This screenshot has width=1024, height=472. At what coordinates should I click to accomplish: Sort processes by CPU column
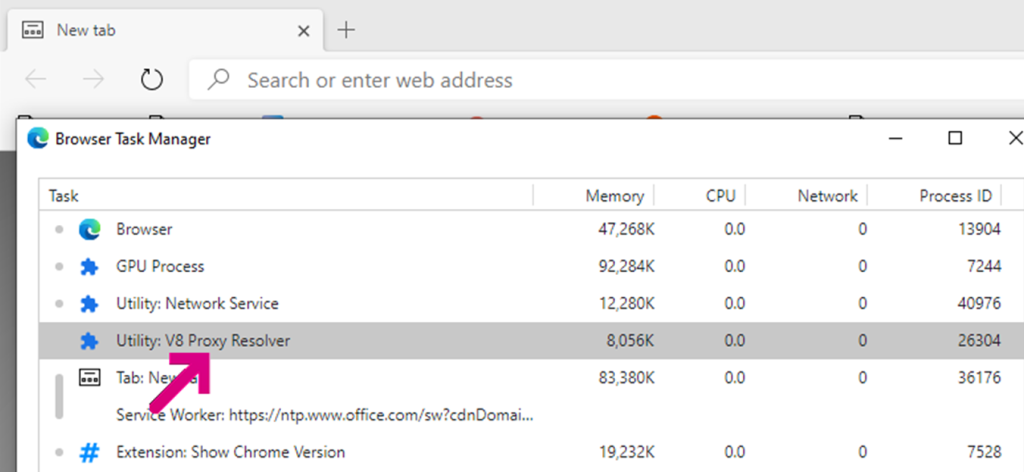pos(720,196)
